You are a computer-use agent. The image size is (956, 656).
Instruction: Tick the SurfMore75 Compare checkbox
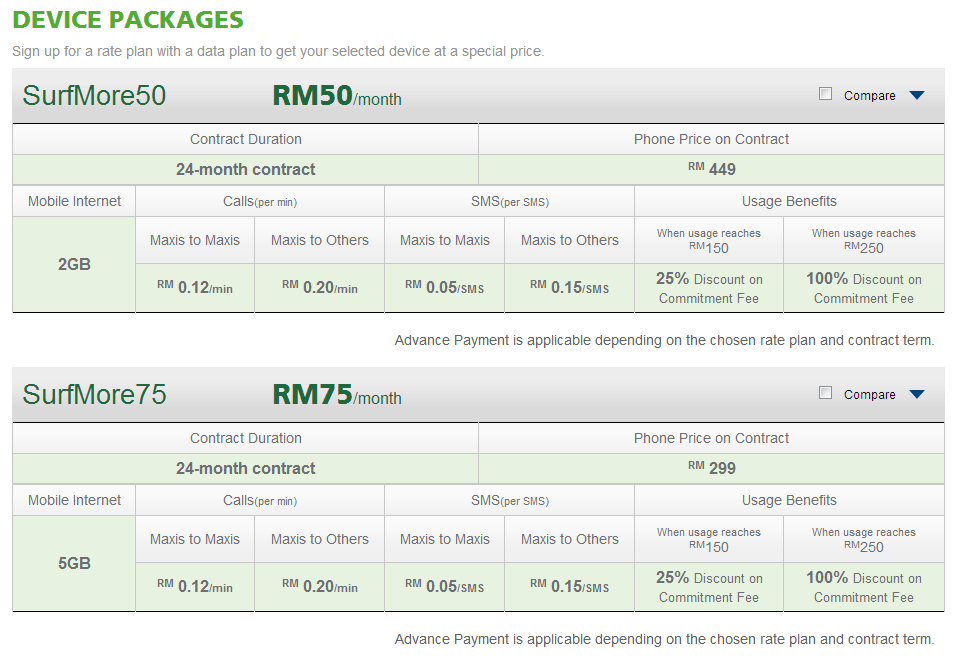[x=825, y=393]
